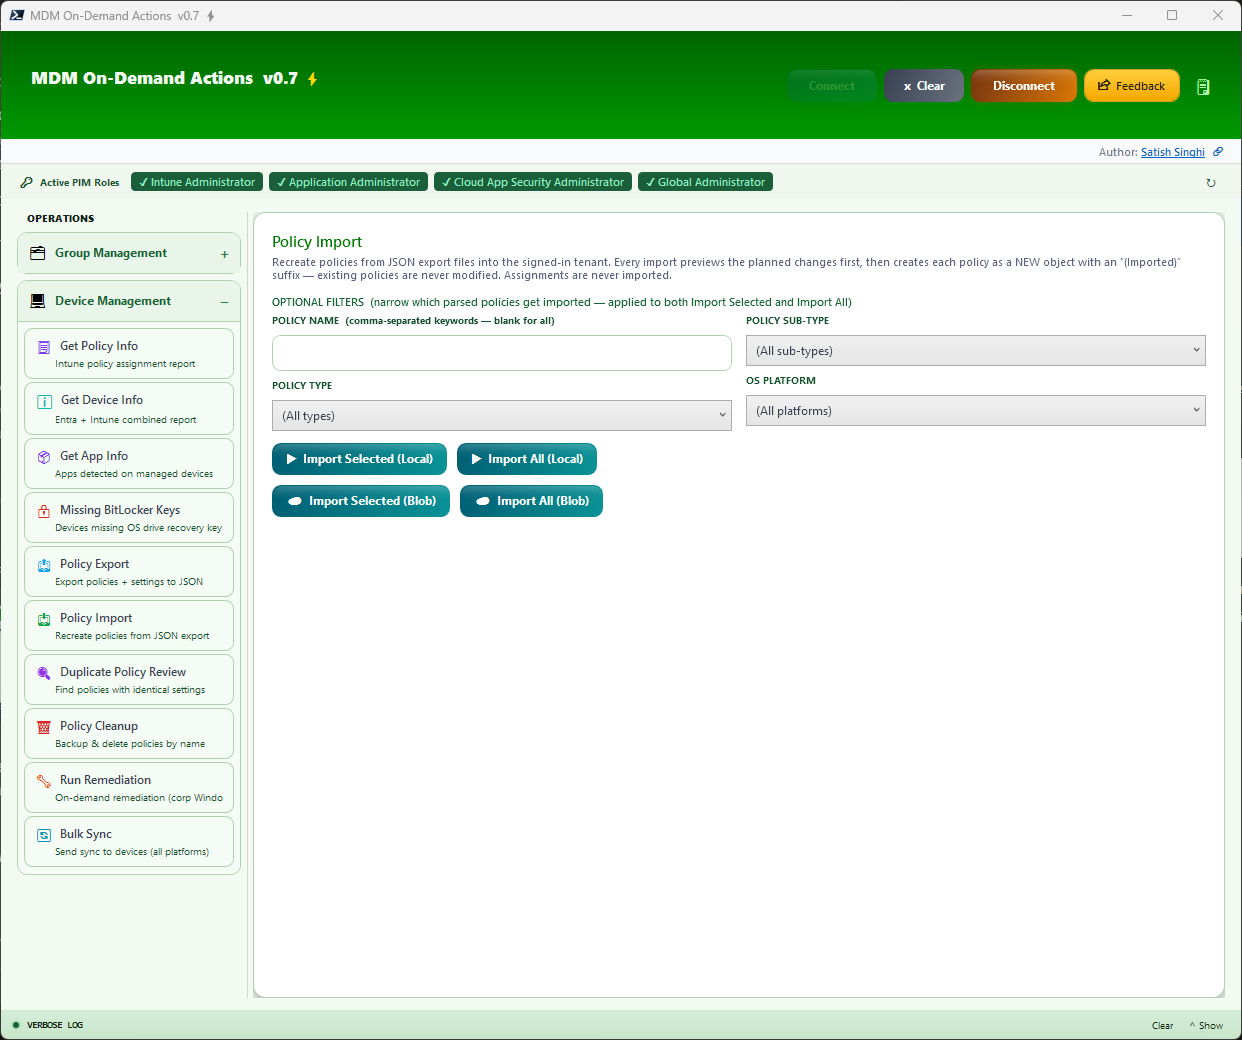The width and height of the screenshot is (1242, 1040).
Task: Select the Policy Cleanup operation
Action: [x=129, y=733]
